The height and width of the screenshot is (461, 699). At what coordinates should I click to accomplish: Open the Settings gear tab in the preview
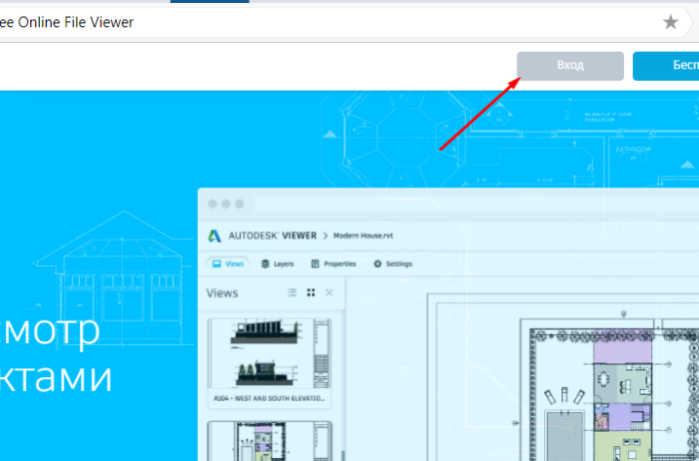393,263
